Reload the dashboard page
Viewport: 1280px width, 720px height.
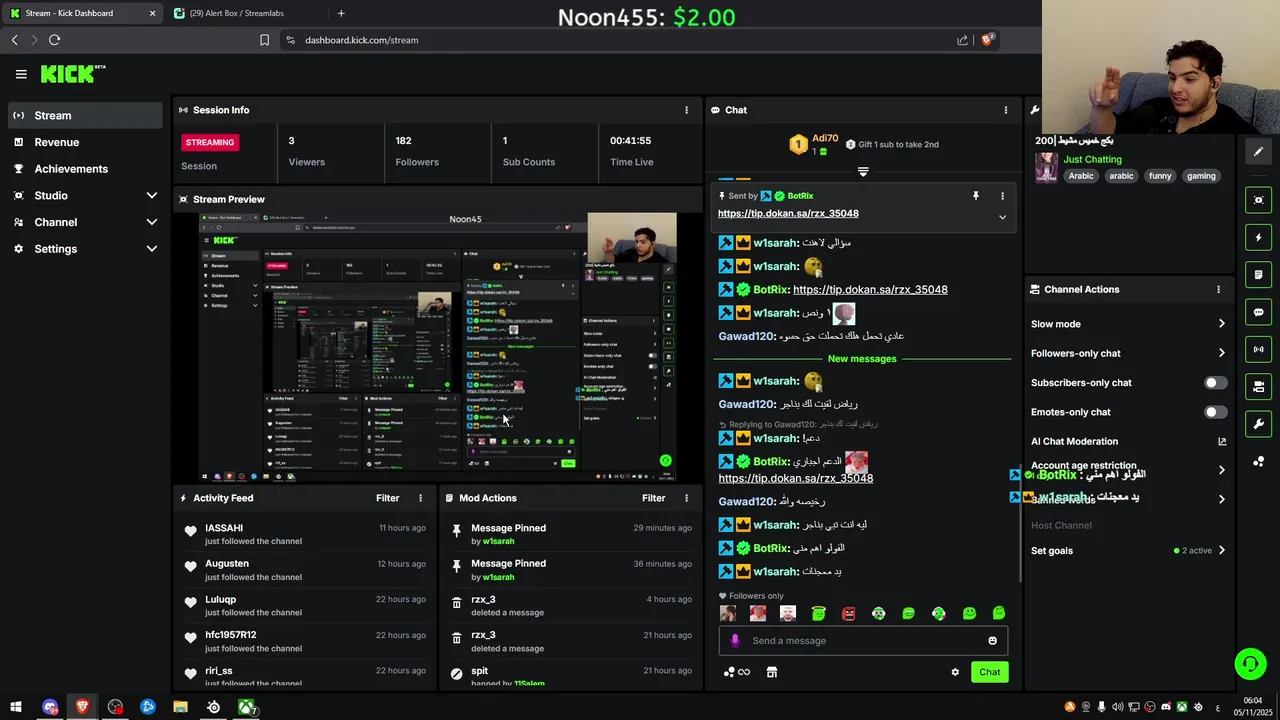(x=54, y=40)
